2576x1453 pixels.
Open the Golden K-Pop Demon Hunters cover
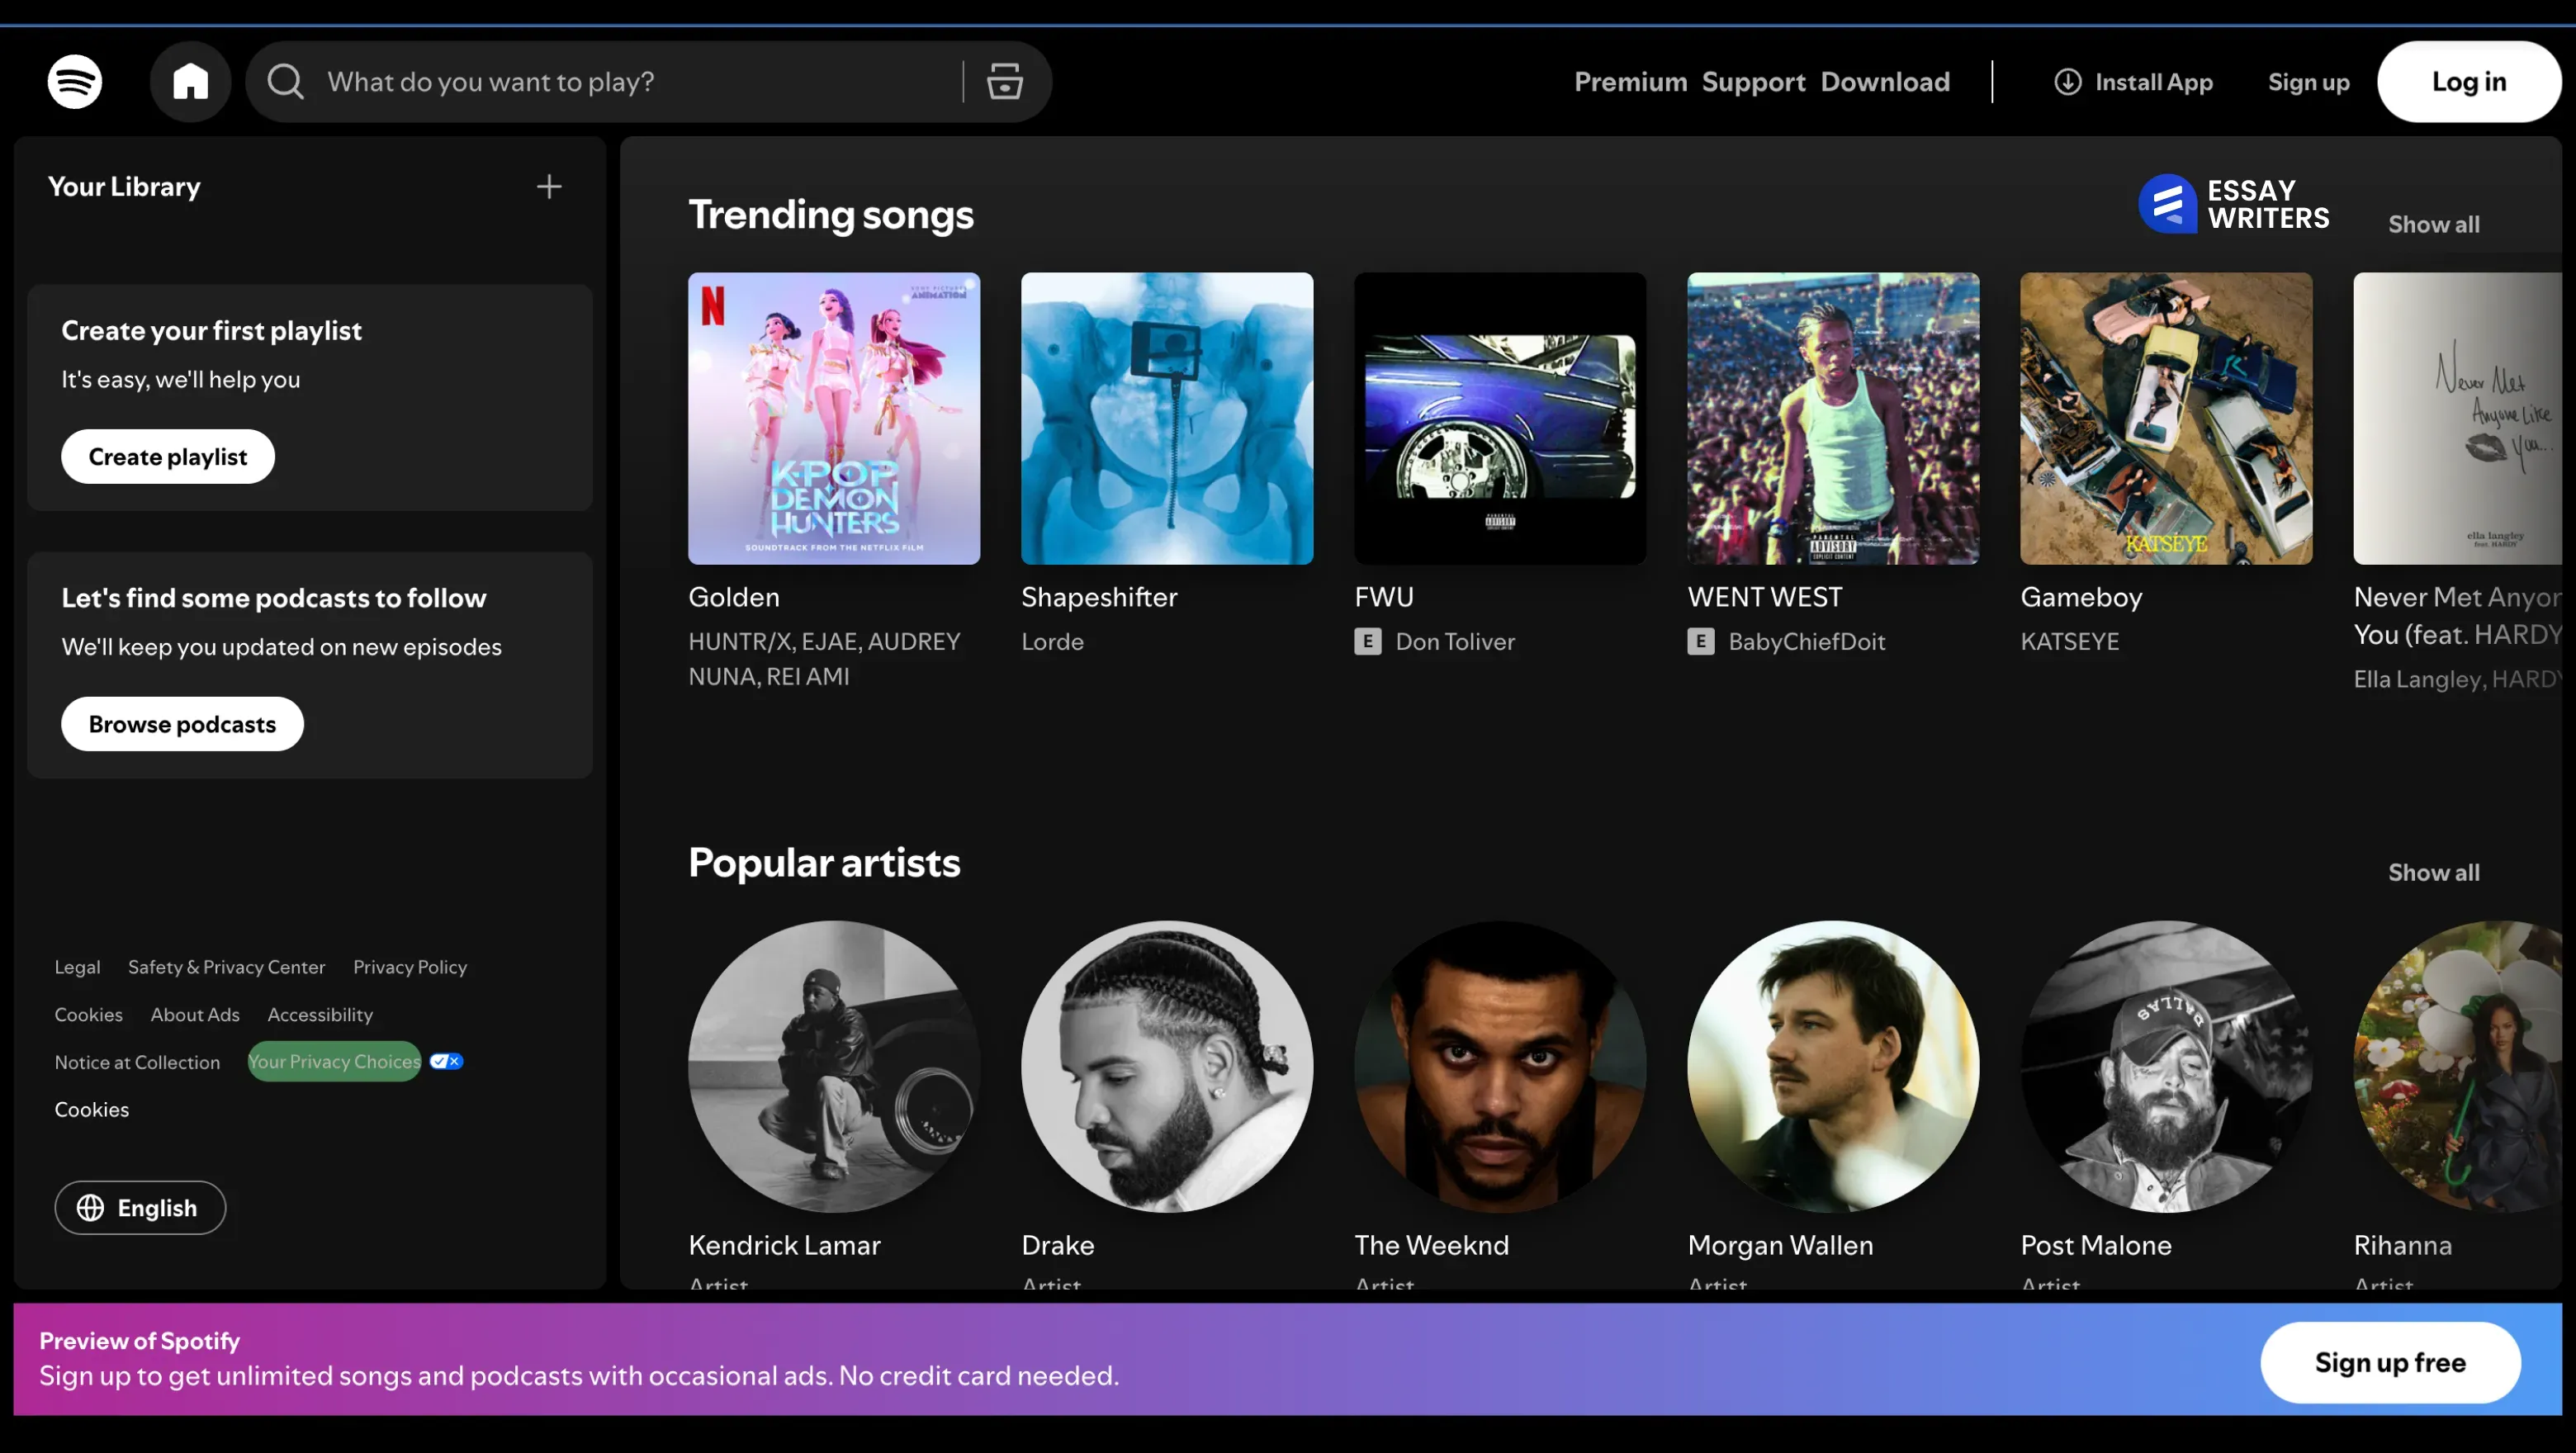point(834,419)
